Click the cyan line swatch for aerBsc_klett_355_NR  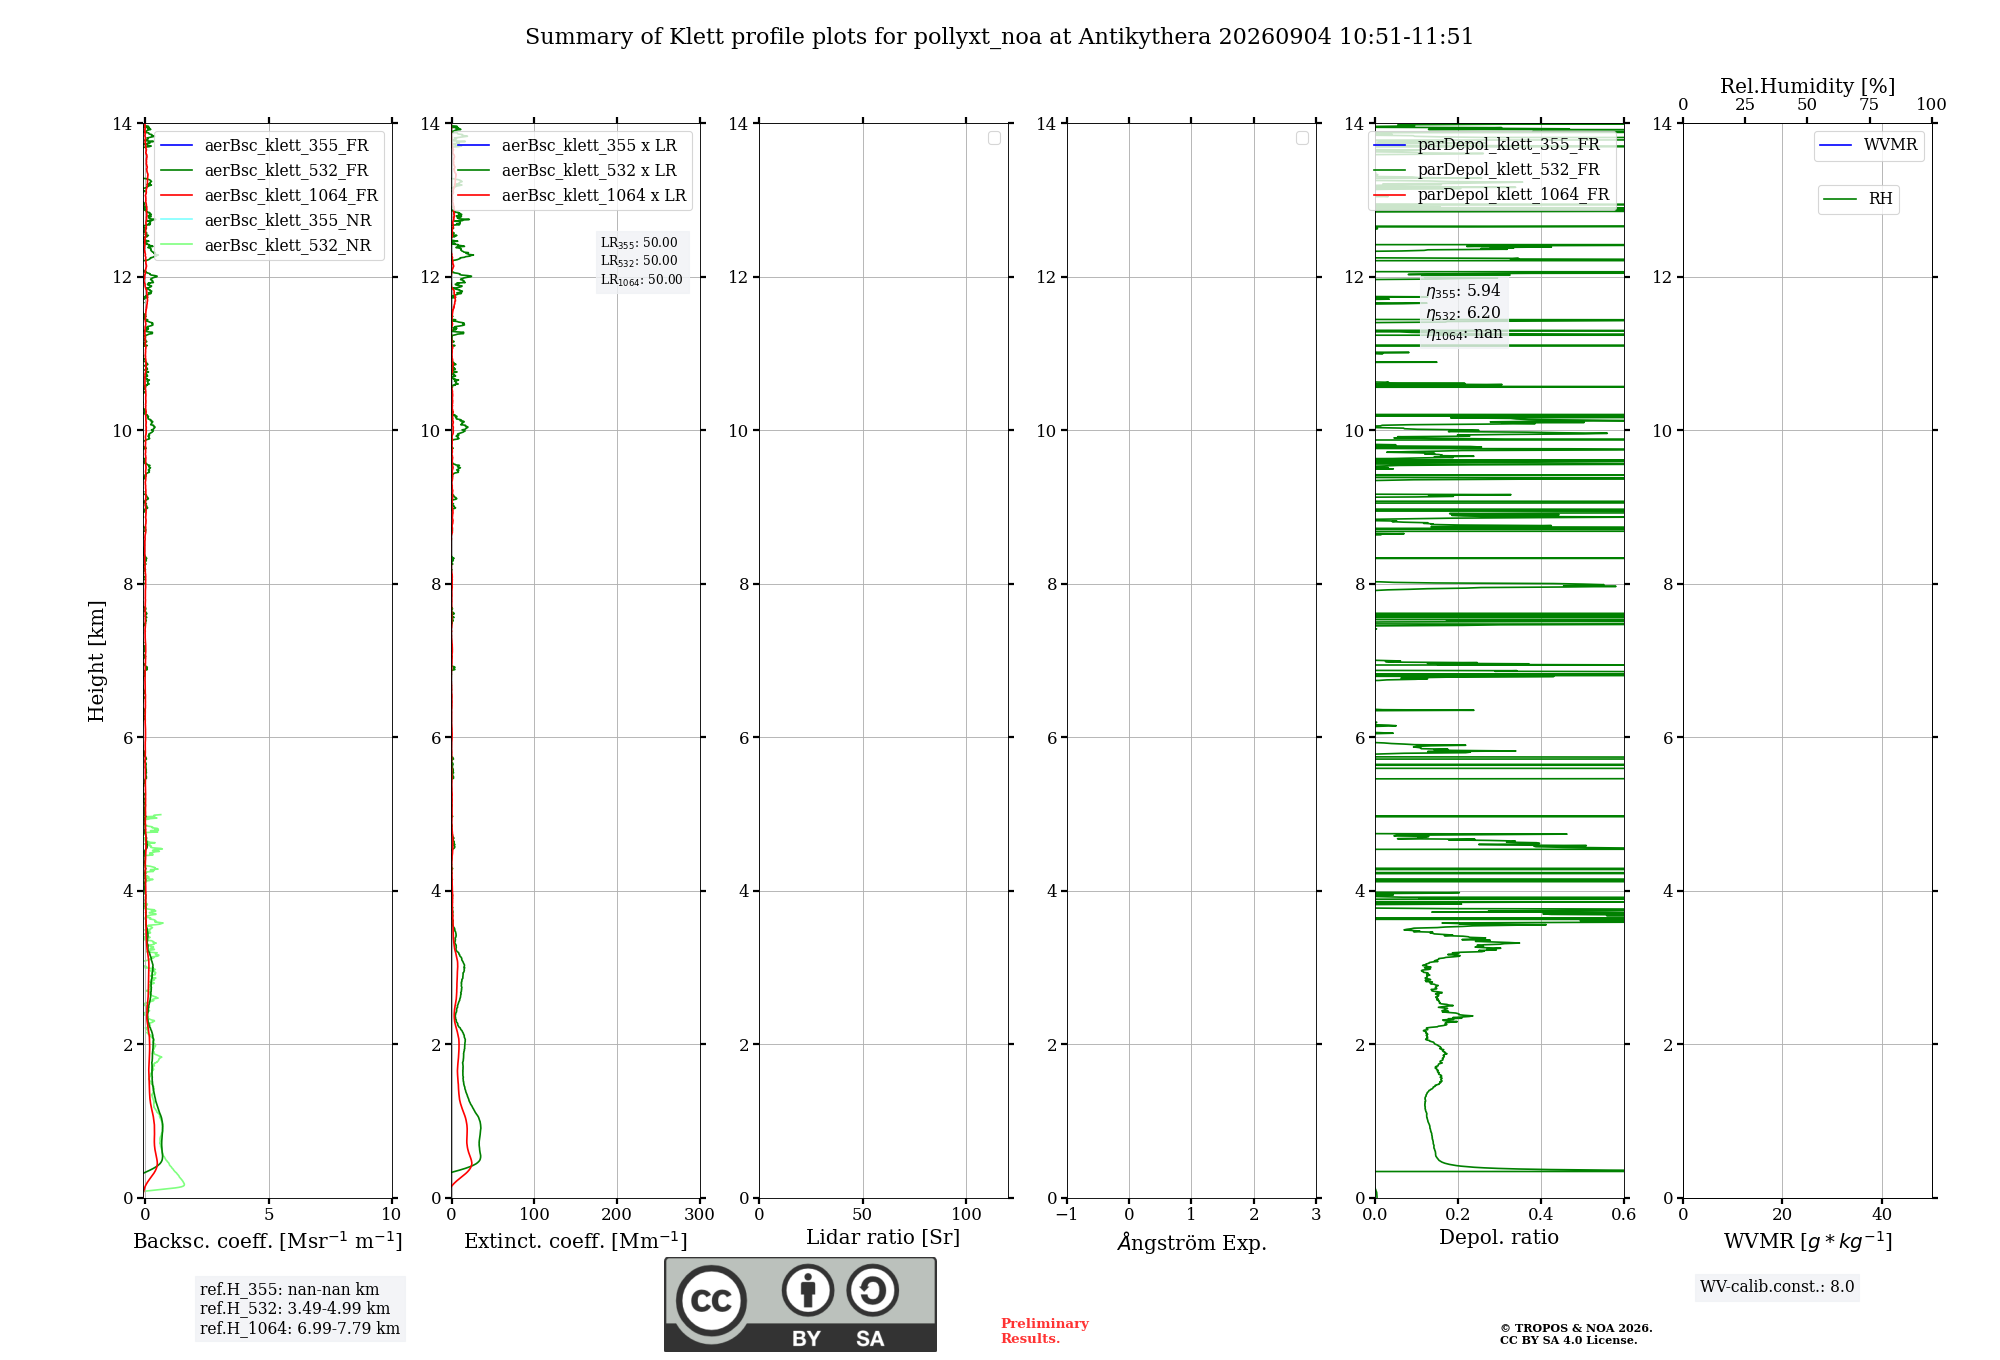[177, 221]
